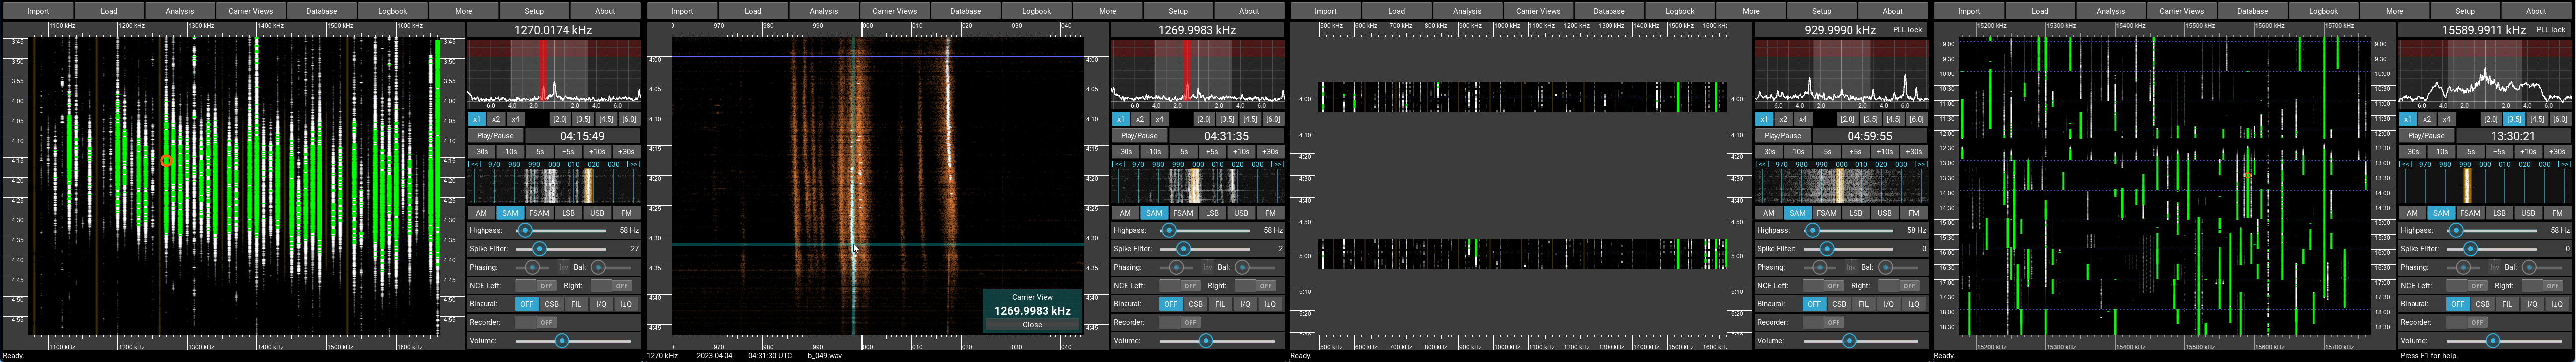Select FM mode in the 15589.9911 kHz panel

click(x=2557, y=213)
